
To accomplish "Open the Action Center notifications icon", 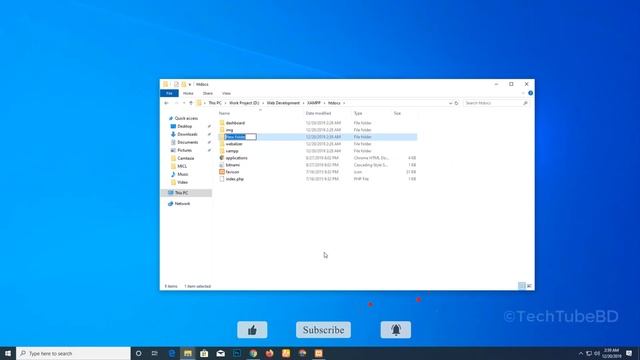I will (x=629, y=353).
